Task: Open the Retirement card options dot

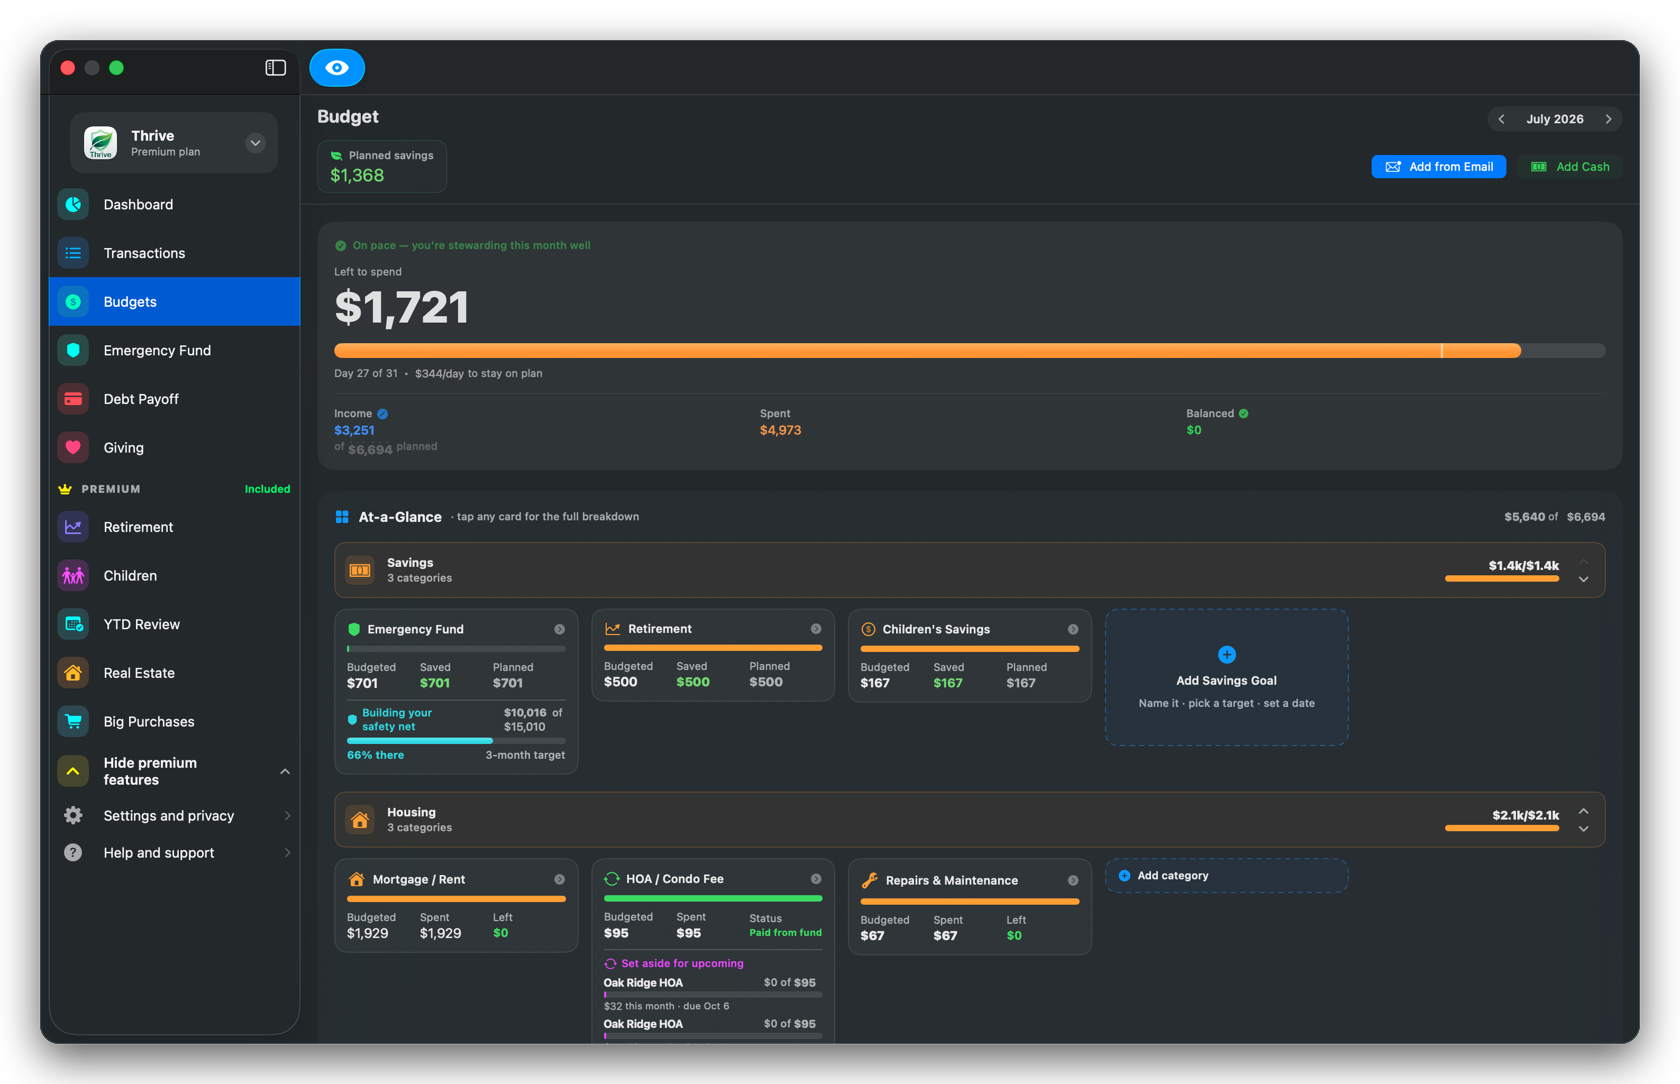Action: [x=816, y=629]
